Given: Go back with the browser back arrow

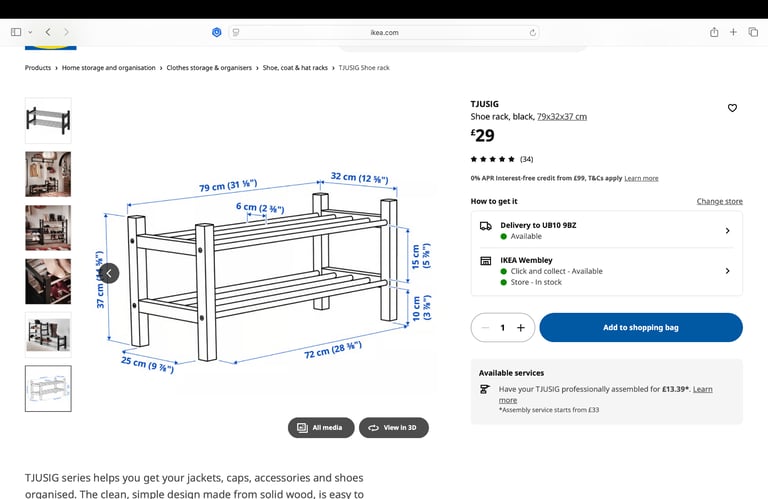Looking at the screenshot, I should pyautogui.click(x=48, y=32).
